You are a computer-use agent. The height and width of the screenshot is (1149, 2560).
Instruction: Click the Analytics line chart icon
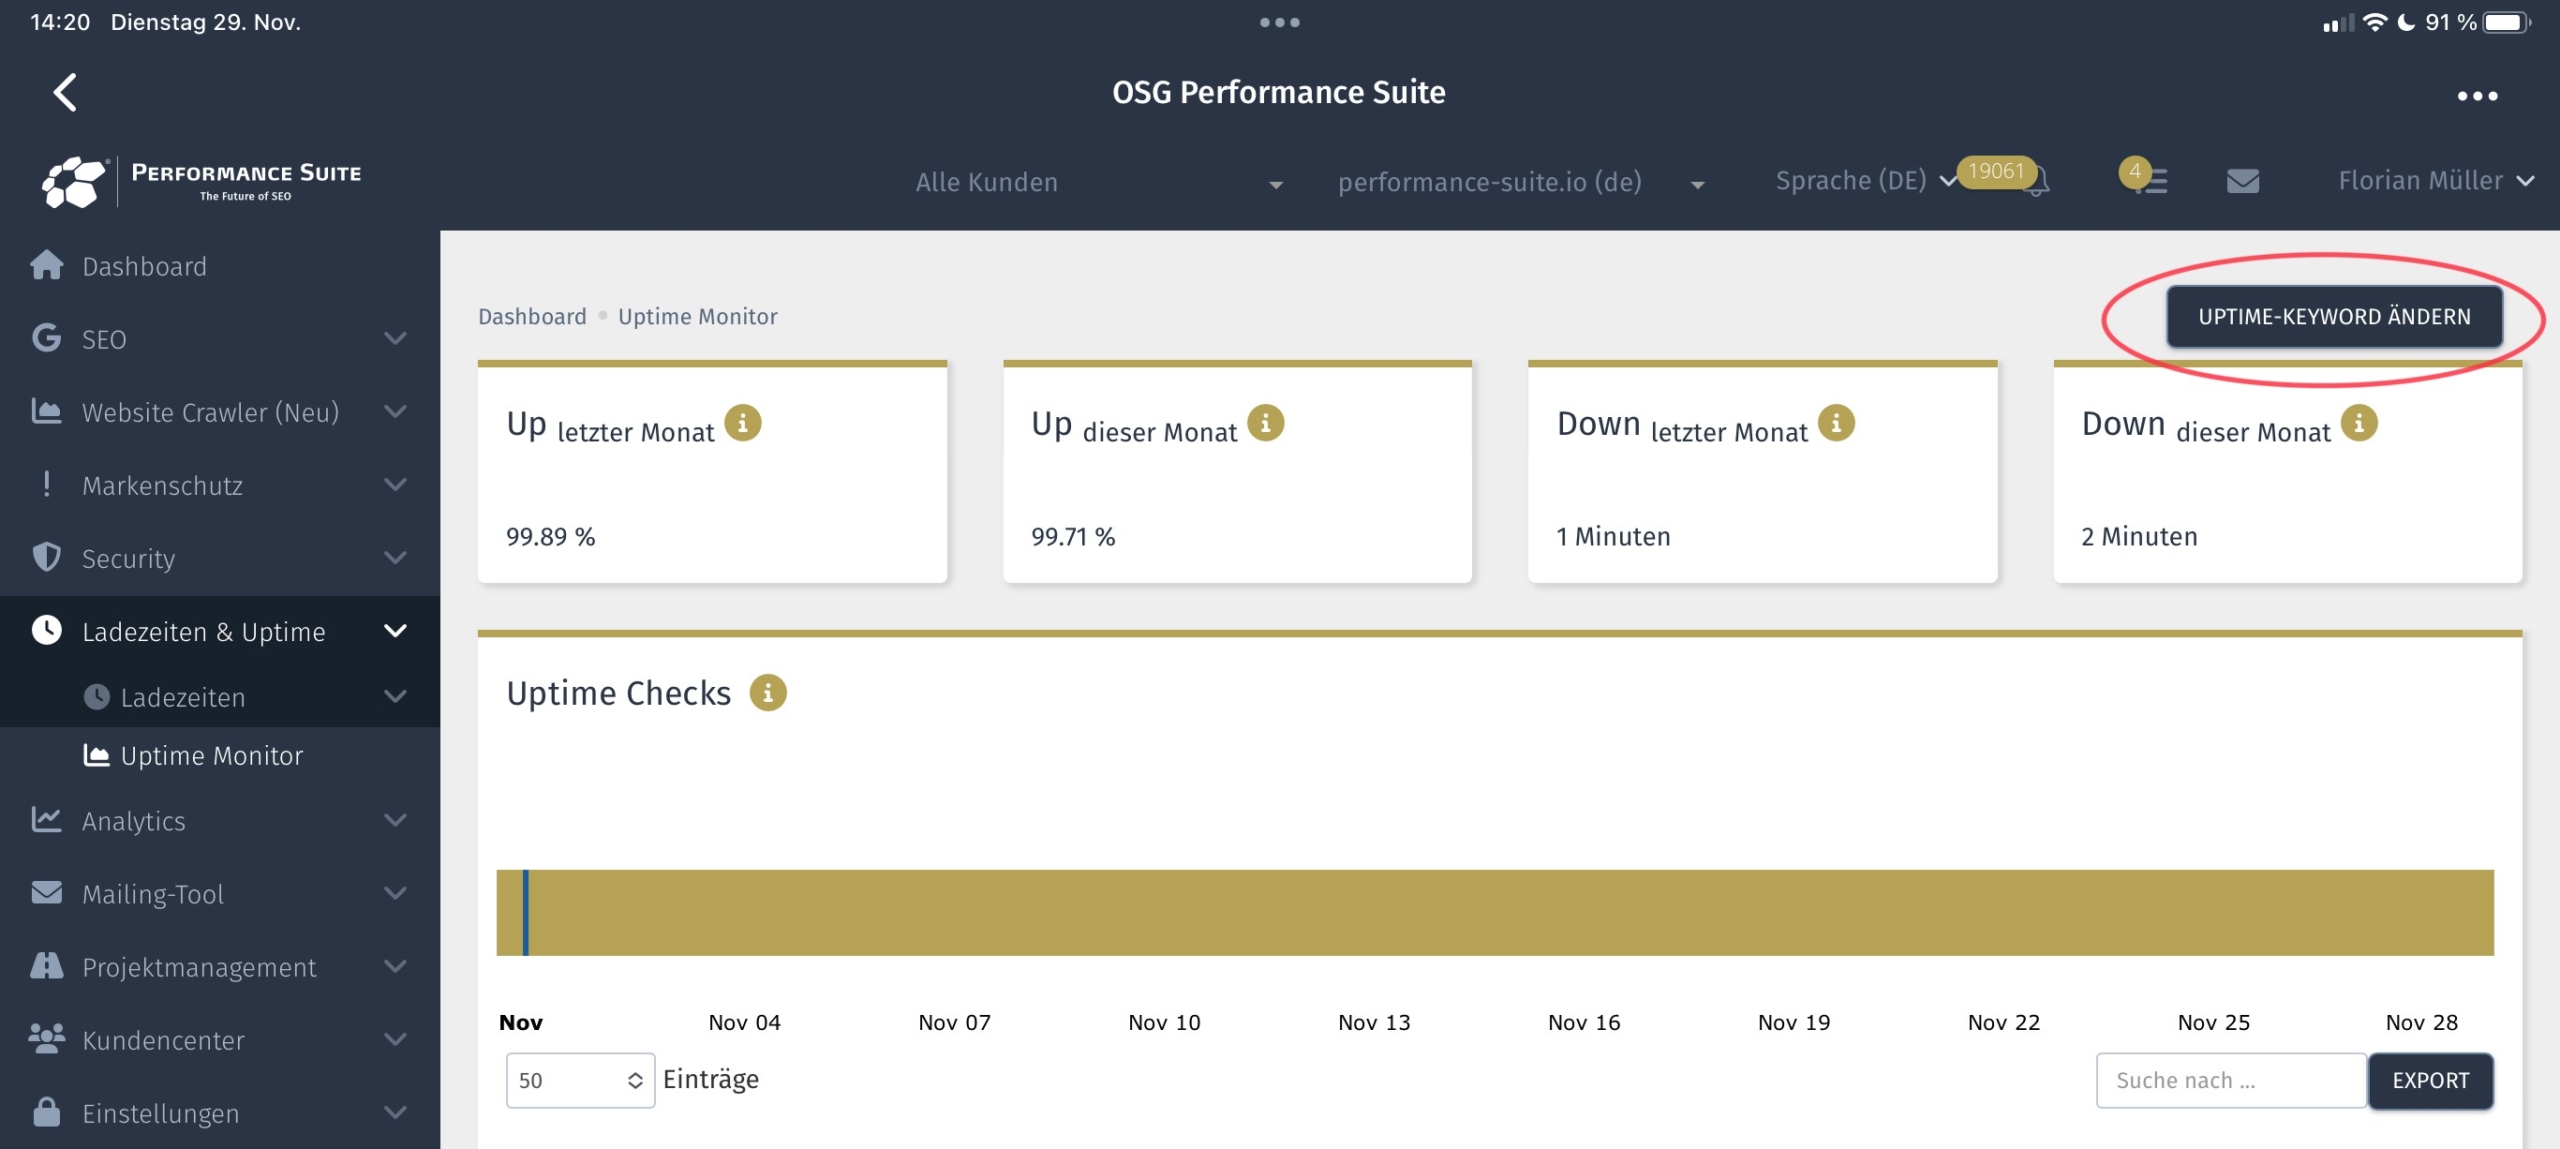point(46,819)
